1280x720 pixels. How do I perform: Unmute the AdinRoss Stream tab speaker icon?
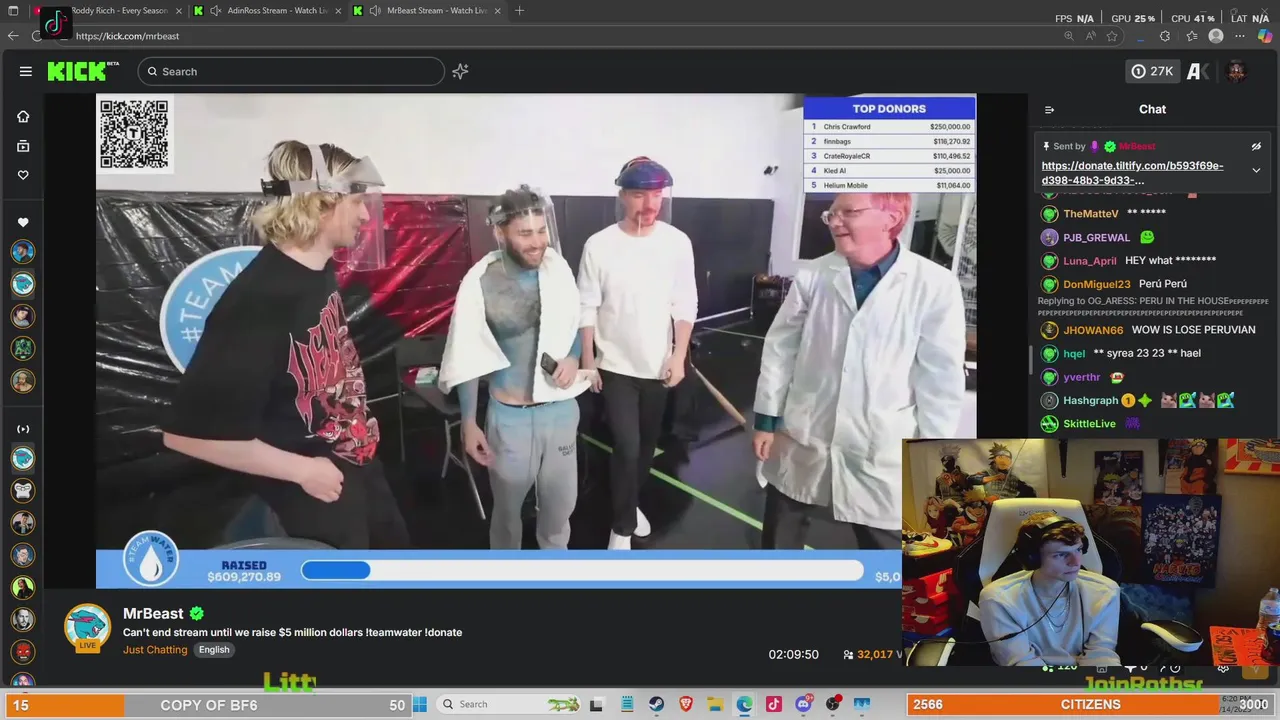pos(215,10)
